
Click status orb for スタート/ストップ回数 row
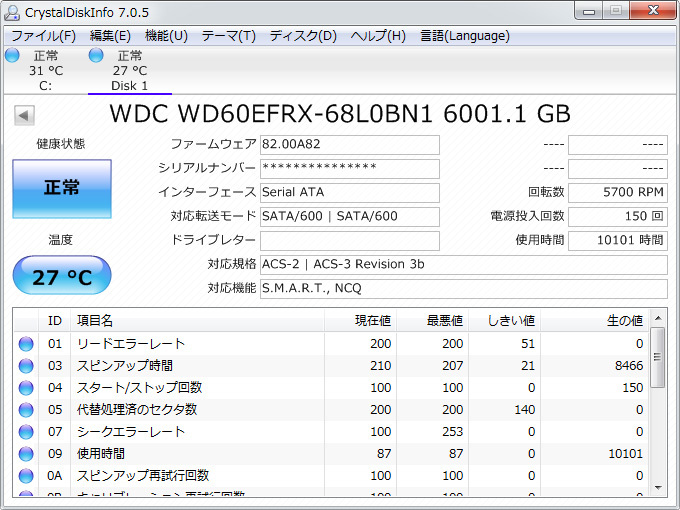[26, 388]
